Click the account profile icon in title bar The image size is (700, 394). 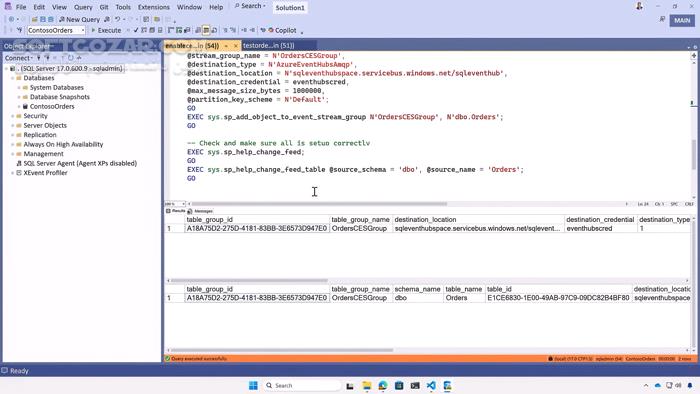click(639, 6)
